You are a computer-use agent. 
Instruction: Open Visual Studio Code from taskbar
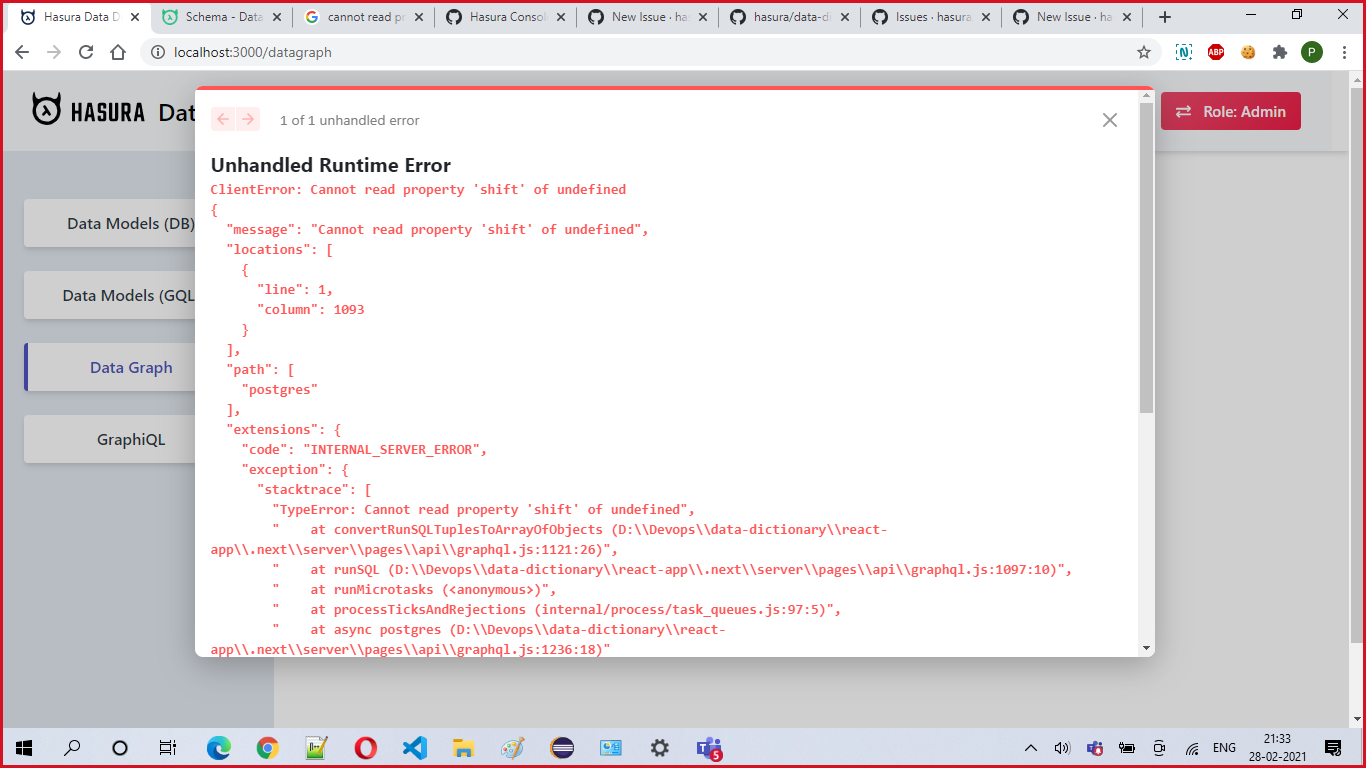(414, 747)
